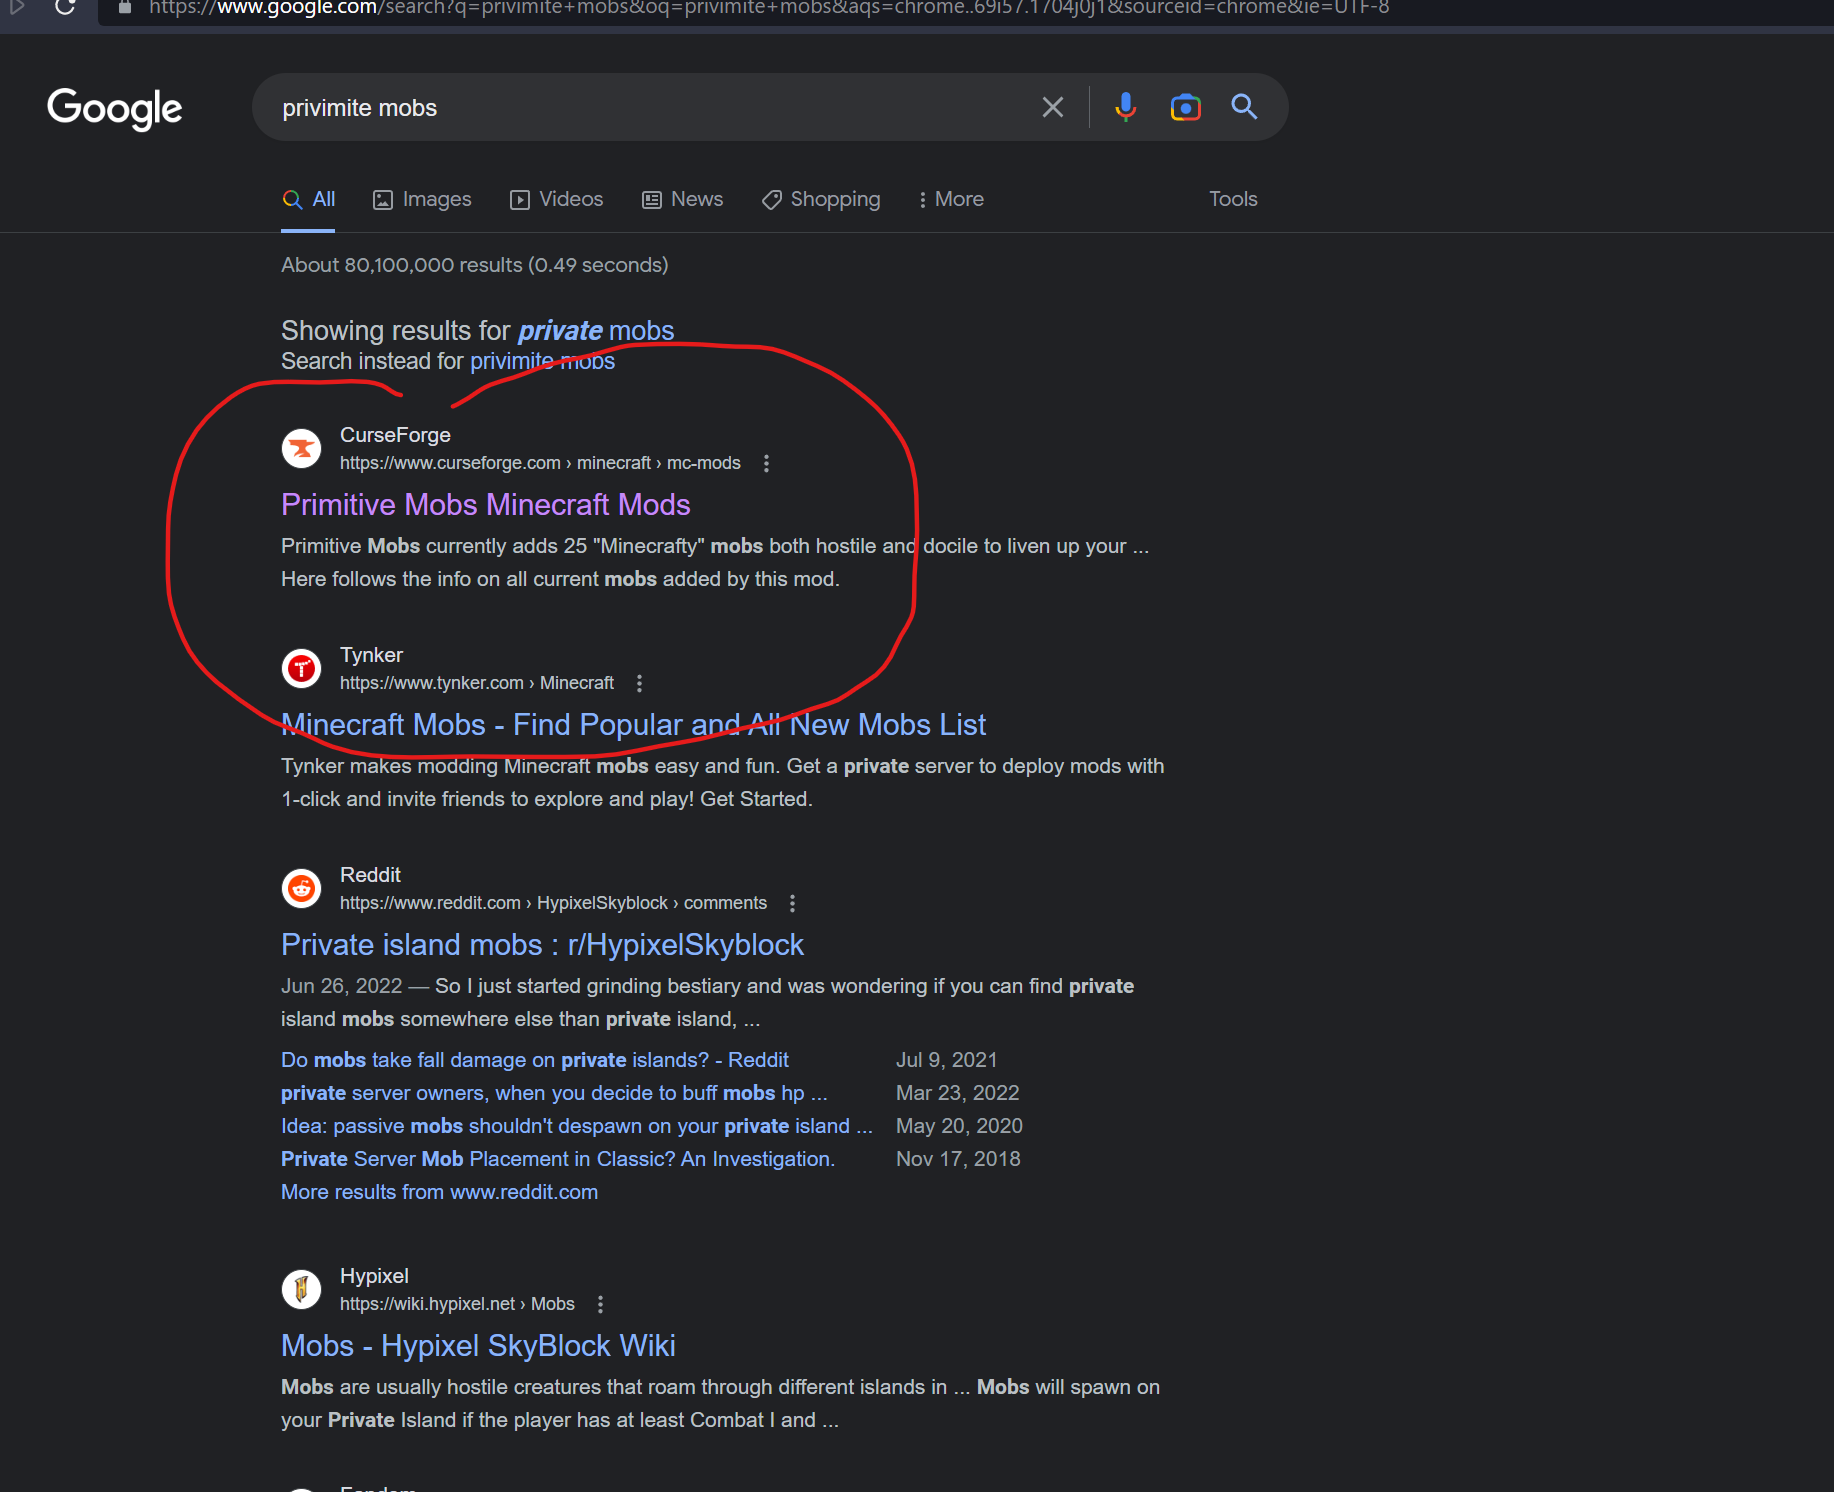Image resolution: width=1834 pixels, height=1492 pixels.
Task: Open the Tools filter options
Action: click(1232, 200)
